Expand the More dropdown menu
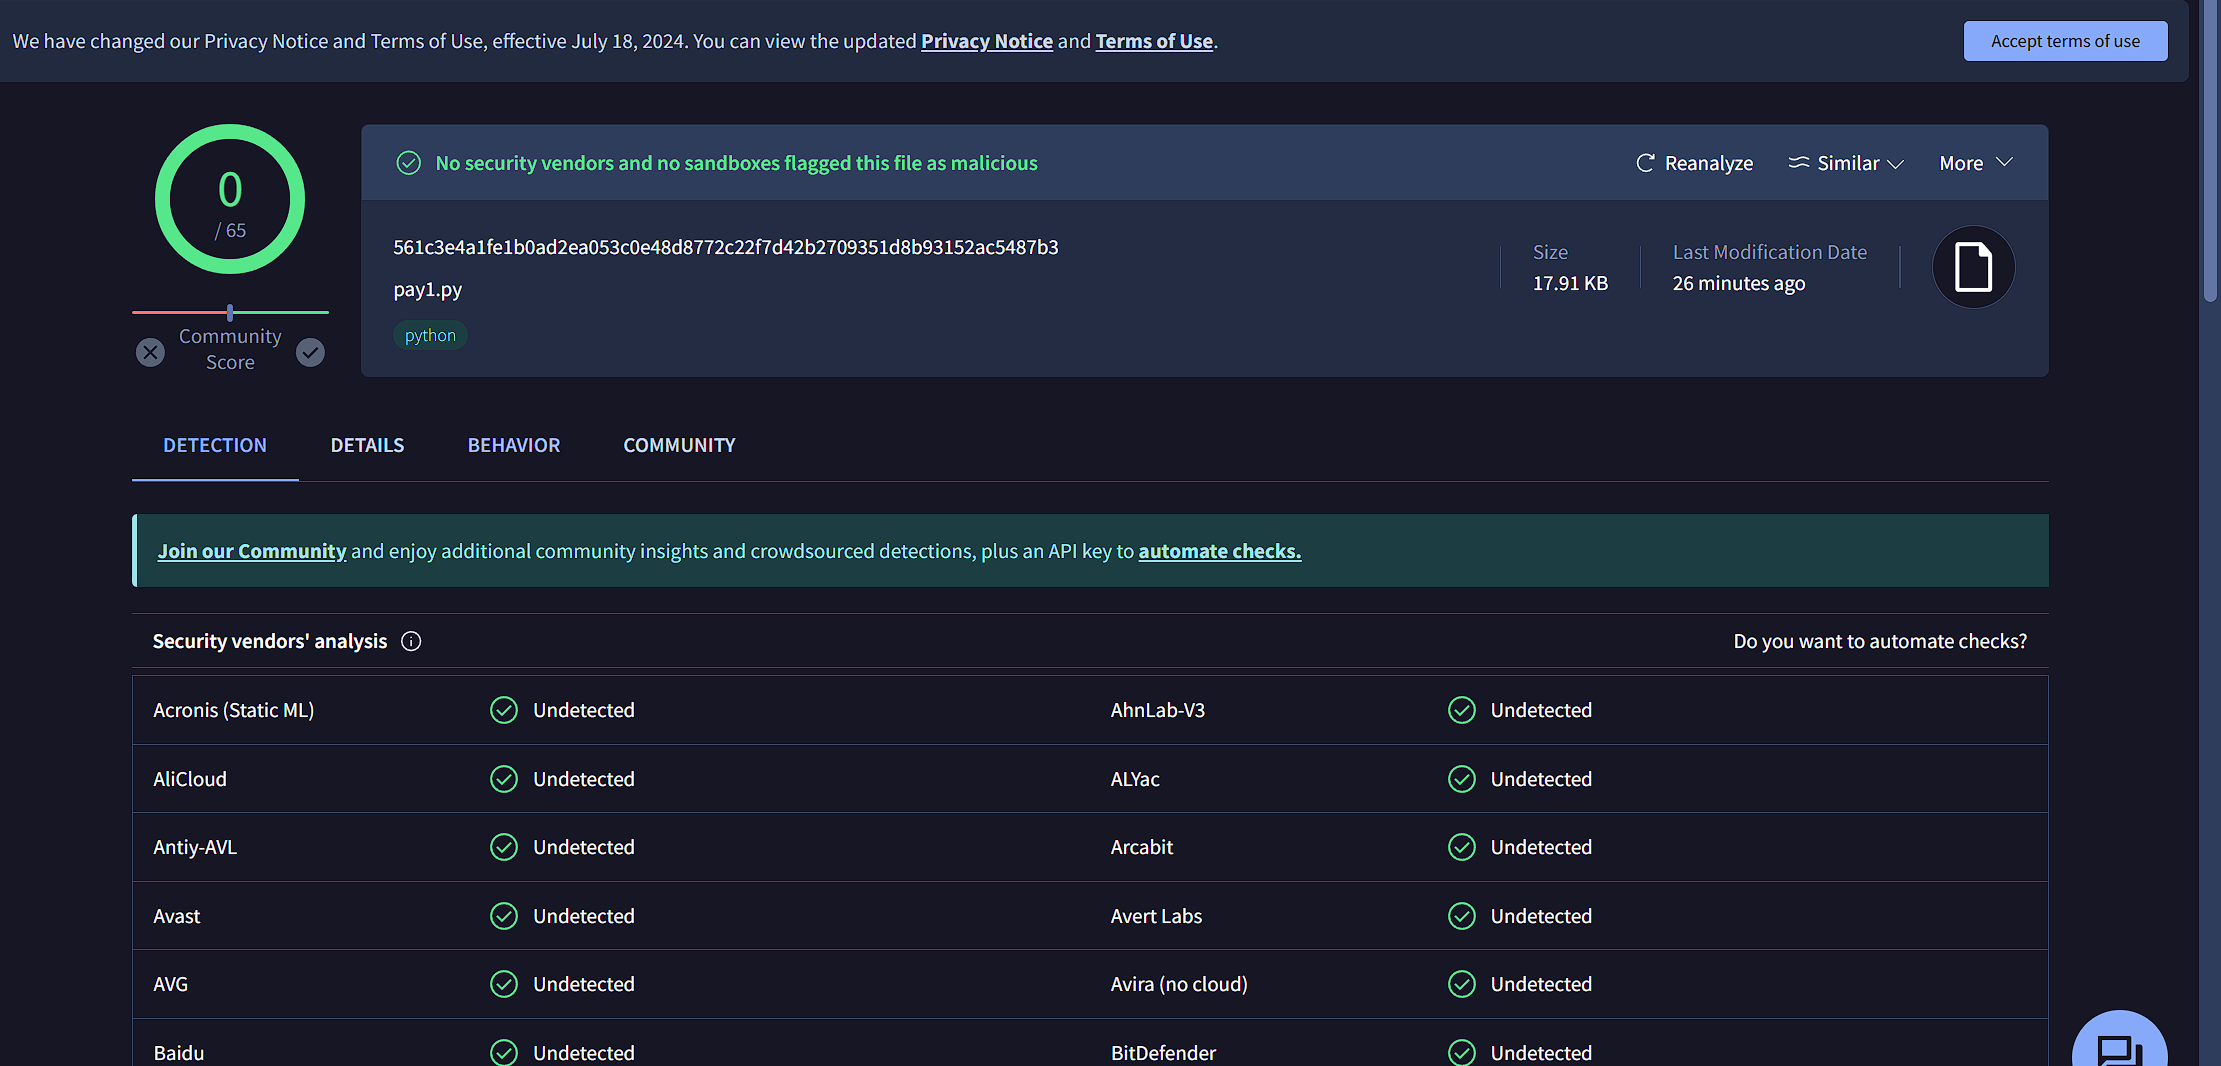Screen dimensions: 2221x1066 point(1976,163)
